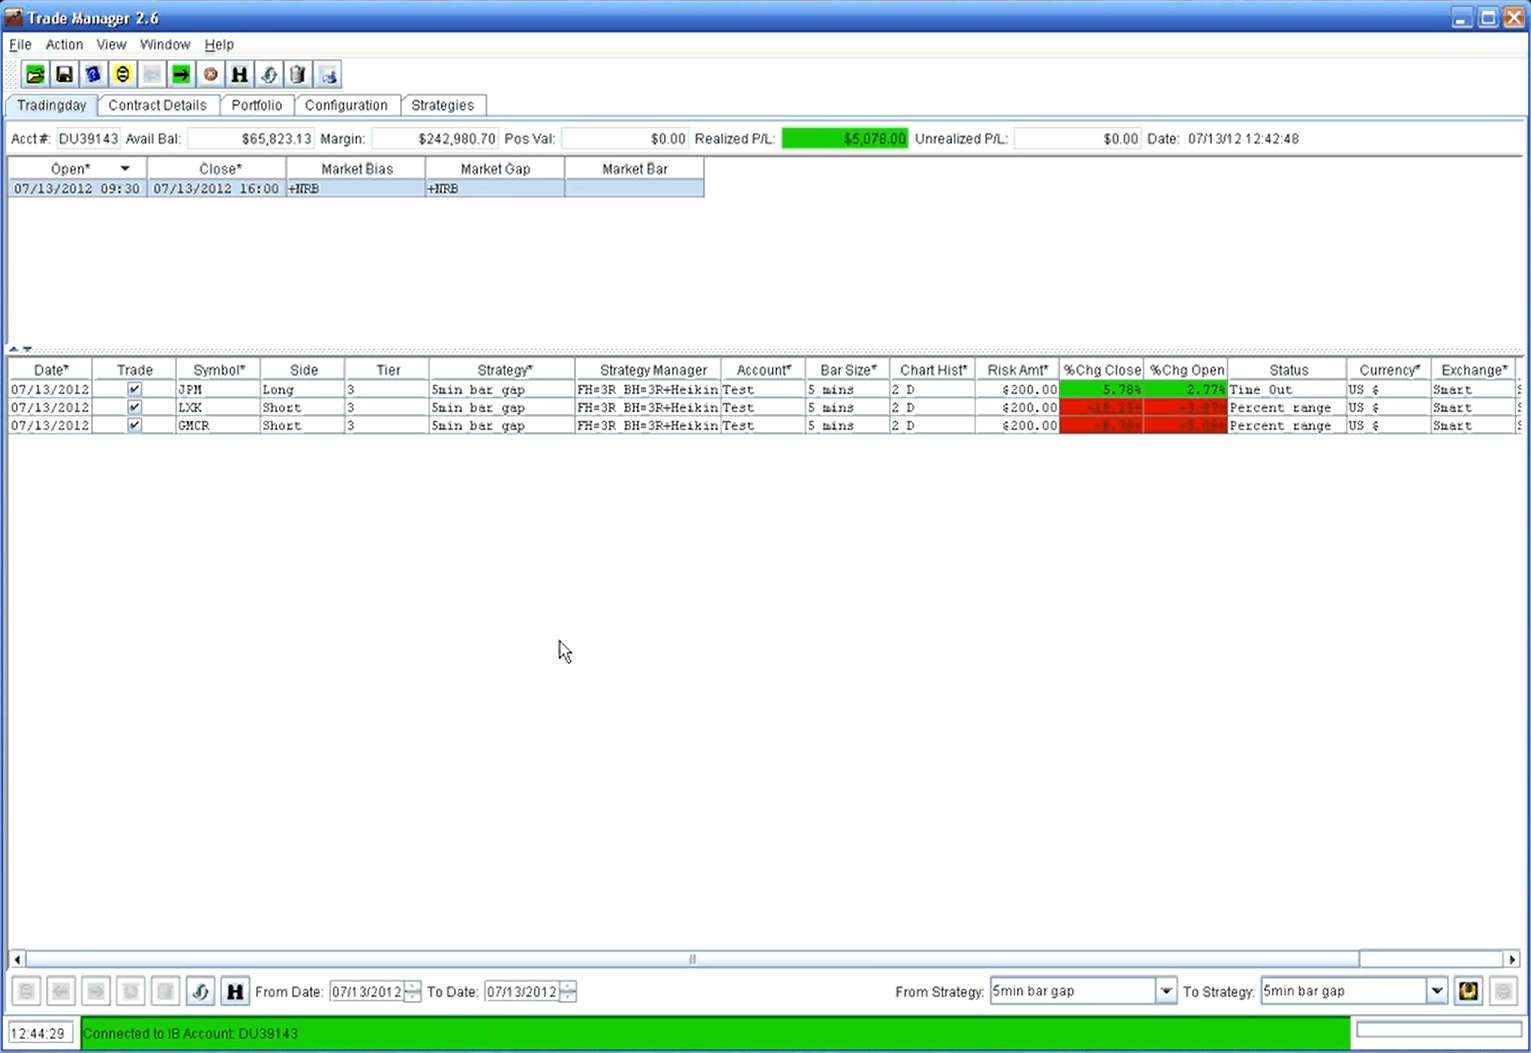Click the green arrow run icon

(181, 74)
